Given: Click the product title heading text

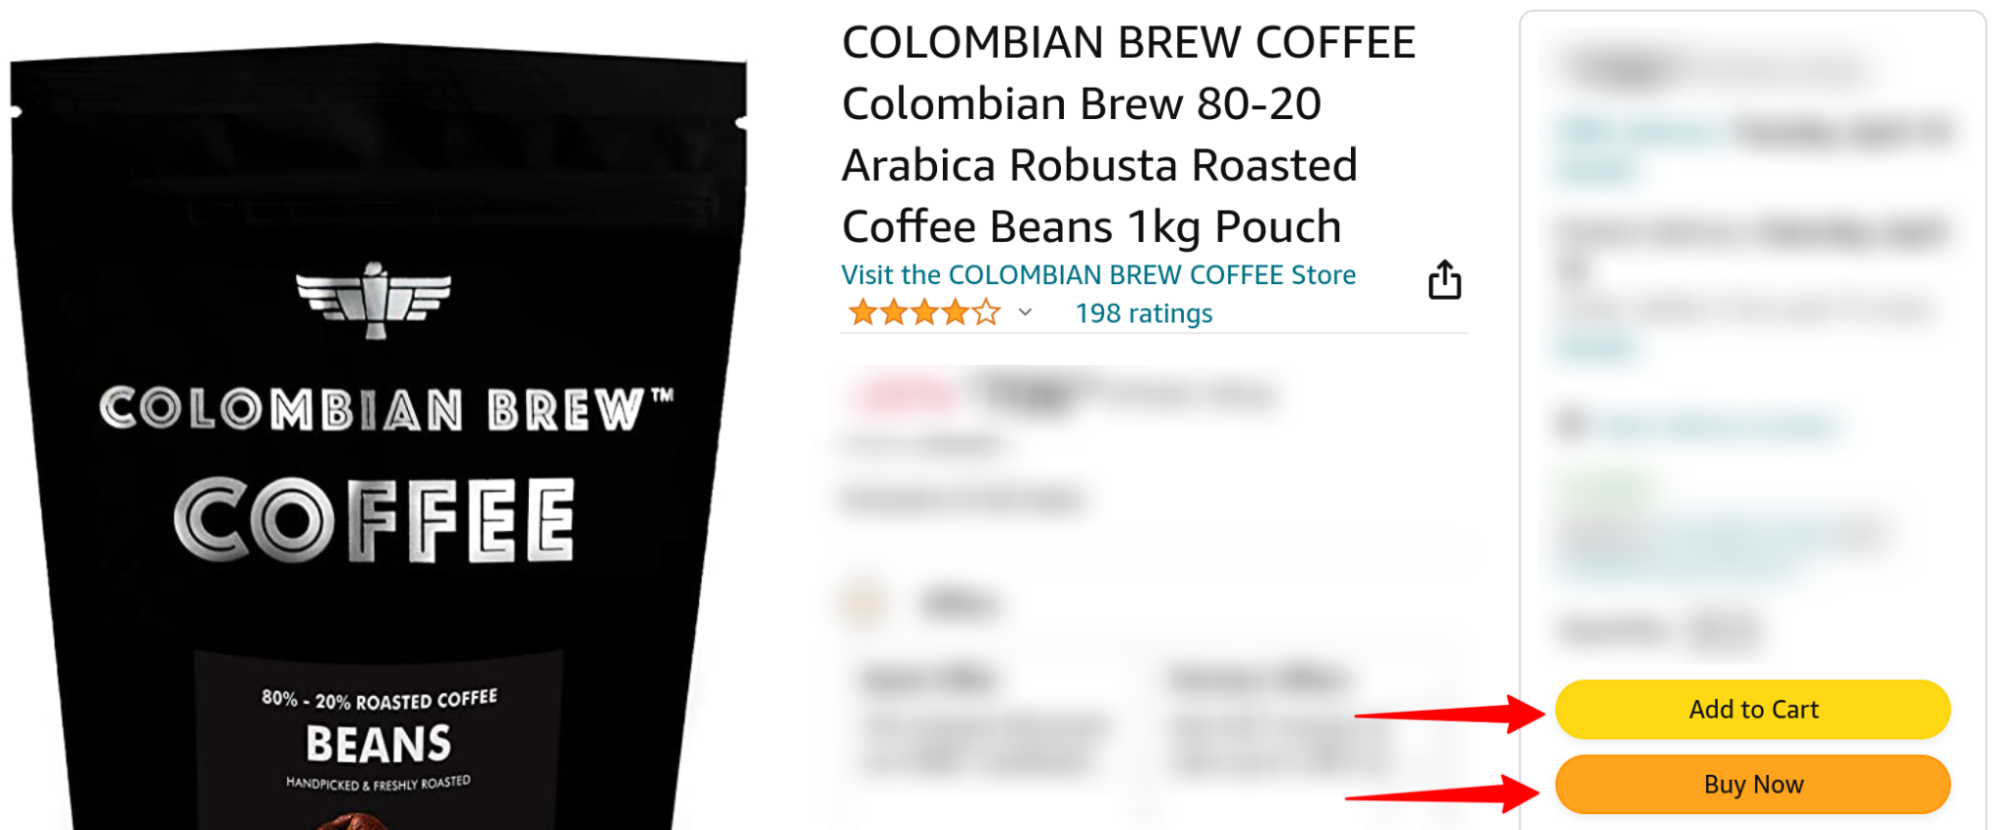Looking at the screenshot, I should [x=1128, y=134].
